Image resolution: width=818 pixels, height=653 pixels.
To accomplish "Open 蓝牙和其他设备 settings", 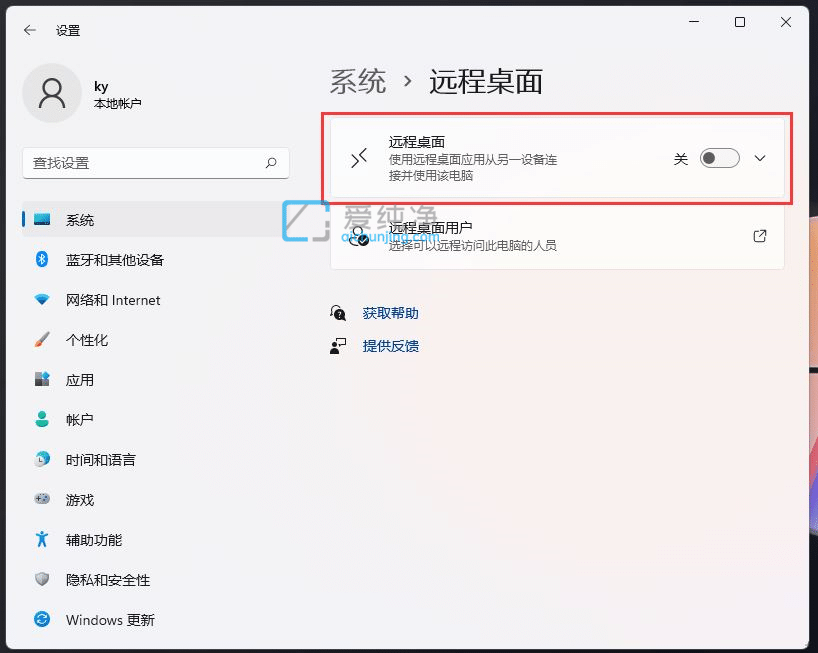I will [x=155, y=260].
